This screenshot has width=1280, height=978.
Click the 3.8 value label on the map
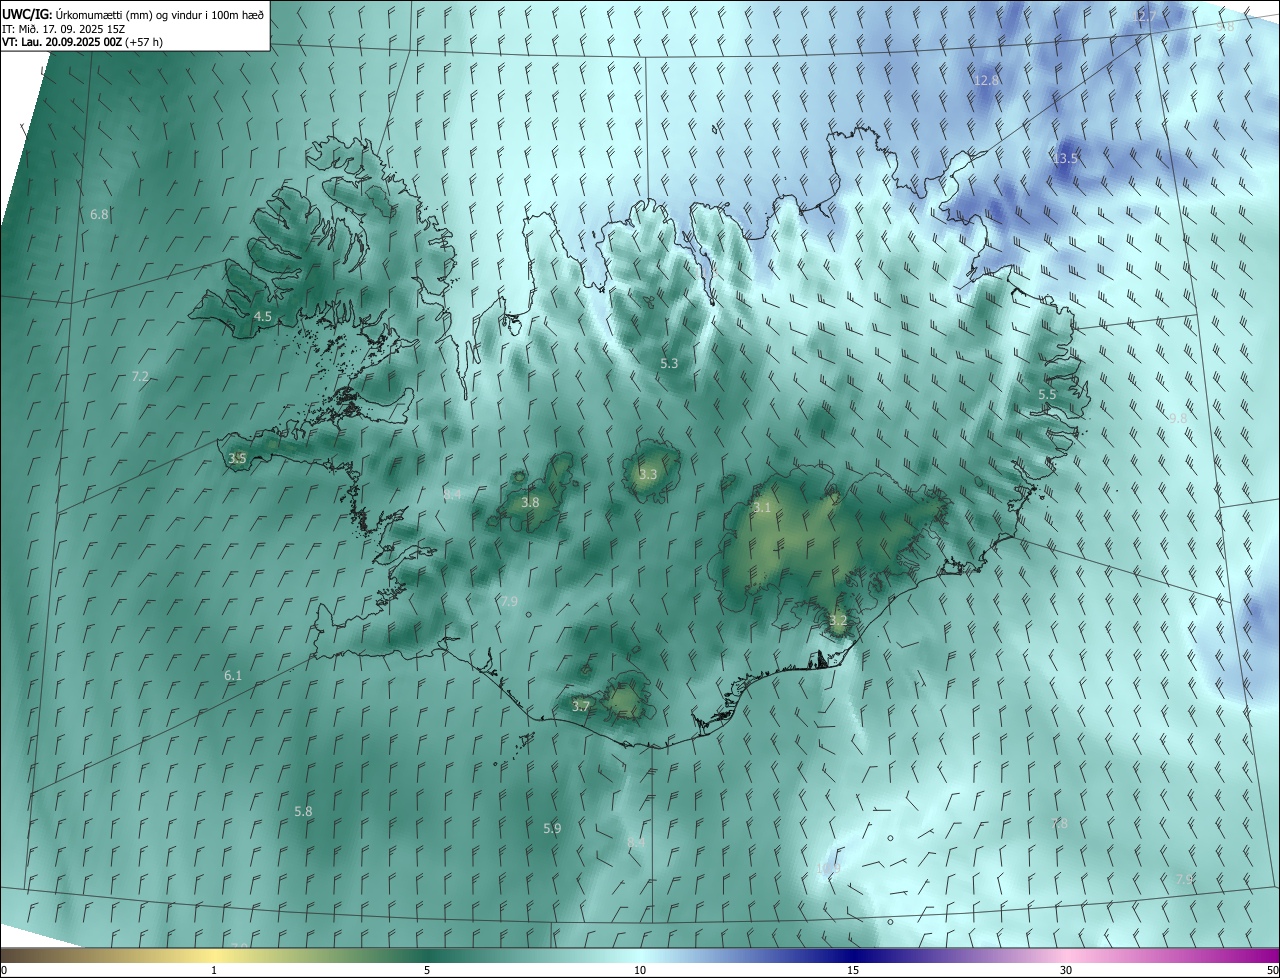[x=530, y=503]
